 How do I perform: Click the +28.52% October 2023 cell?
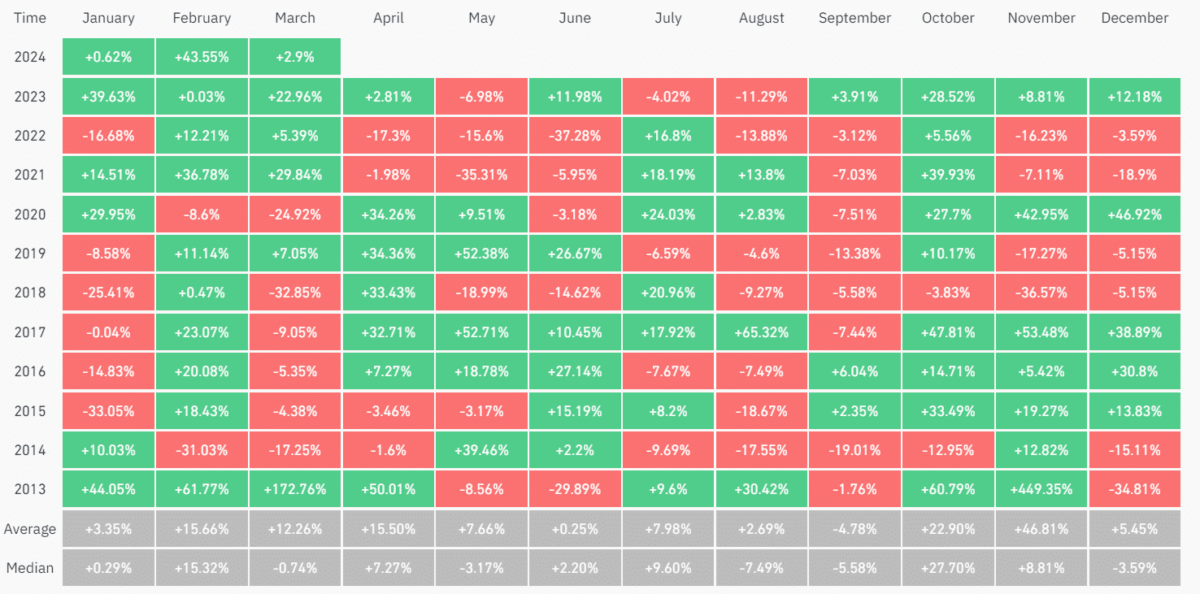point(947,97)
